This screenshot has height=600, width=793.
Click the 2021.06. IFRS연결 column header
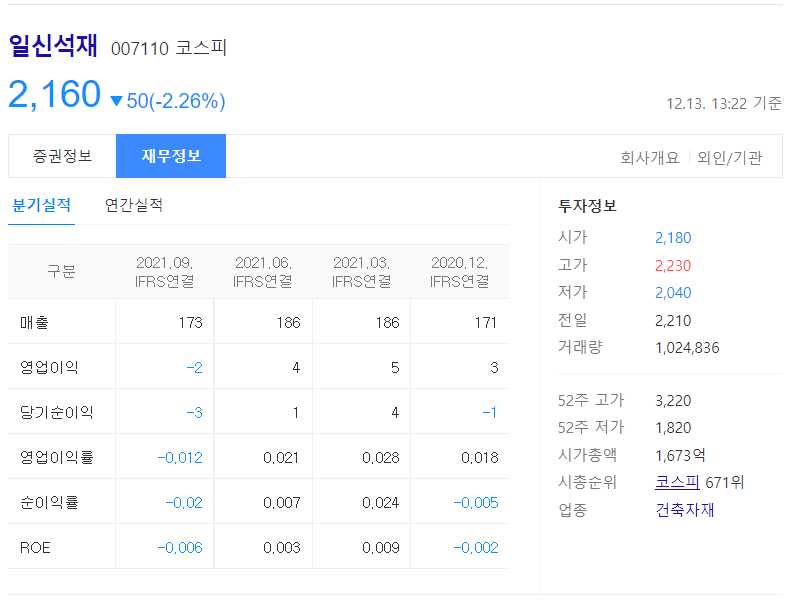point(263,272)
